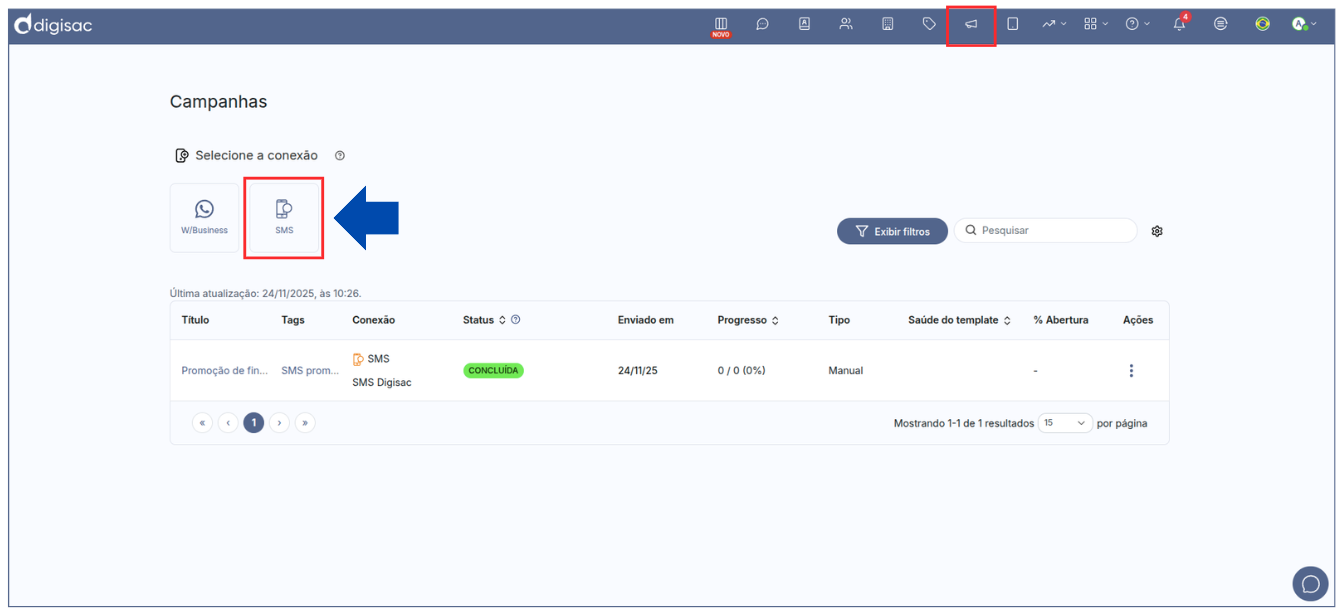
Task: Click the Pesquisar search field
Action: (1045, 231)
